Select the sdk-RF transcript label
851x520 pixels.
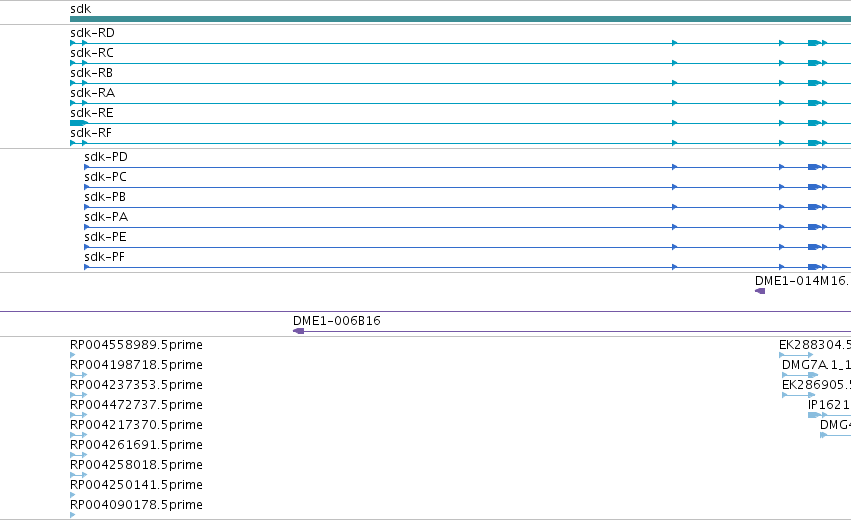(x=91, y=133)
